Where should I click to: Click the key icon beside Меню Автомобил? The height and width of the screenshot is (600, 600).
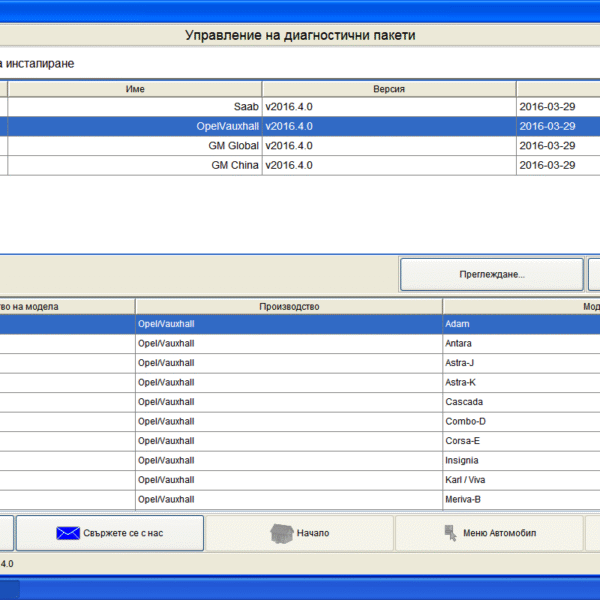coord(451,533)
